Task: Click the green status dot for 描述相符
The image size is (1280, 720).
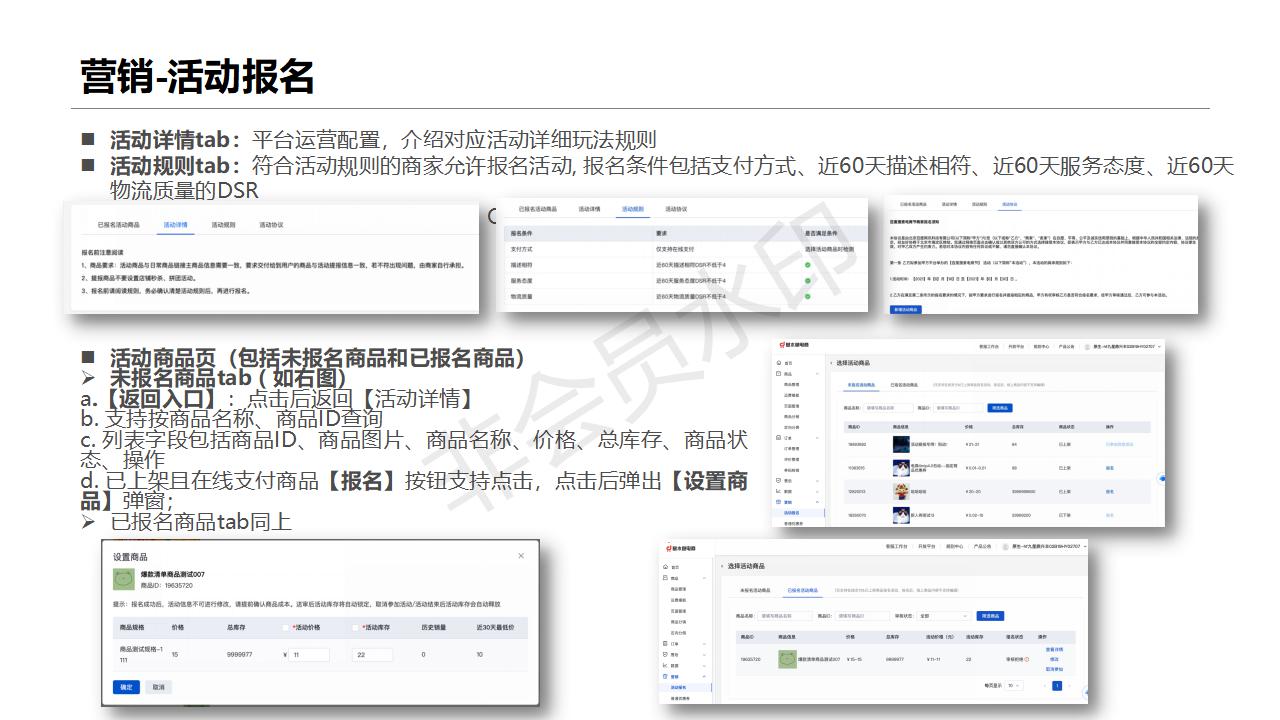Action: point(807,265)
